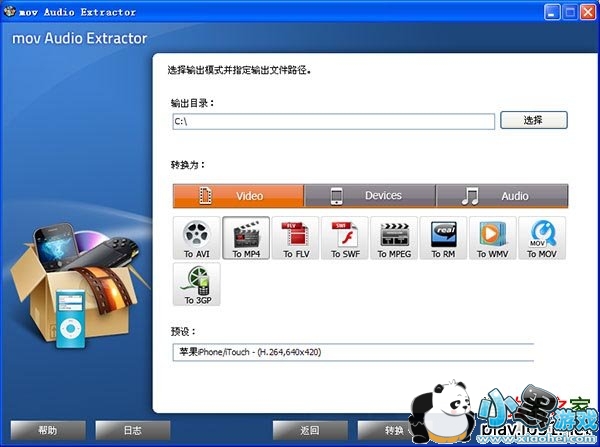Viewport: 600px width, 447px height.
Task: Select the To SWF Flash format
Action: pyautogui.click(x=345, y=238)
